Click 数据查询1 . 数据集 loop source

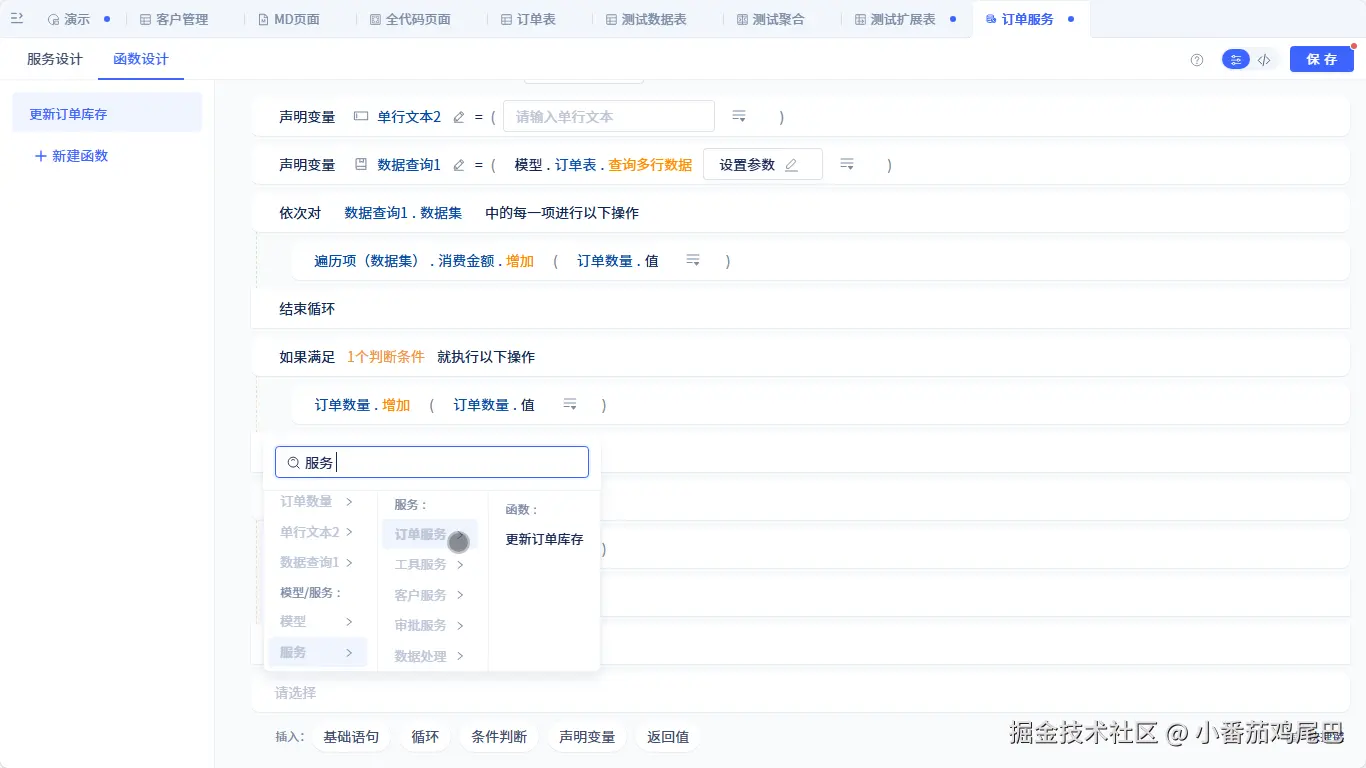403,213
